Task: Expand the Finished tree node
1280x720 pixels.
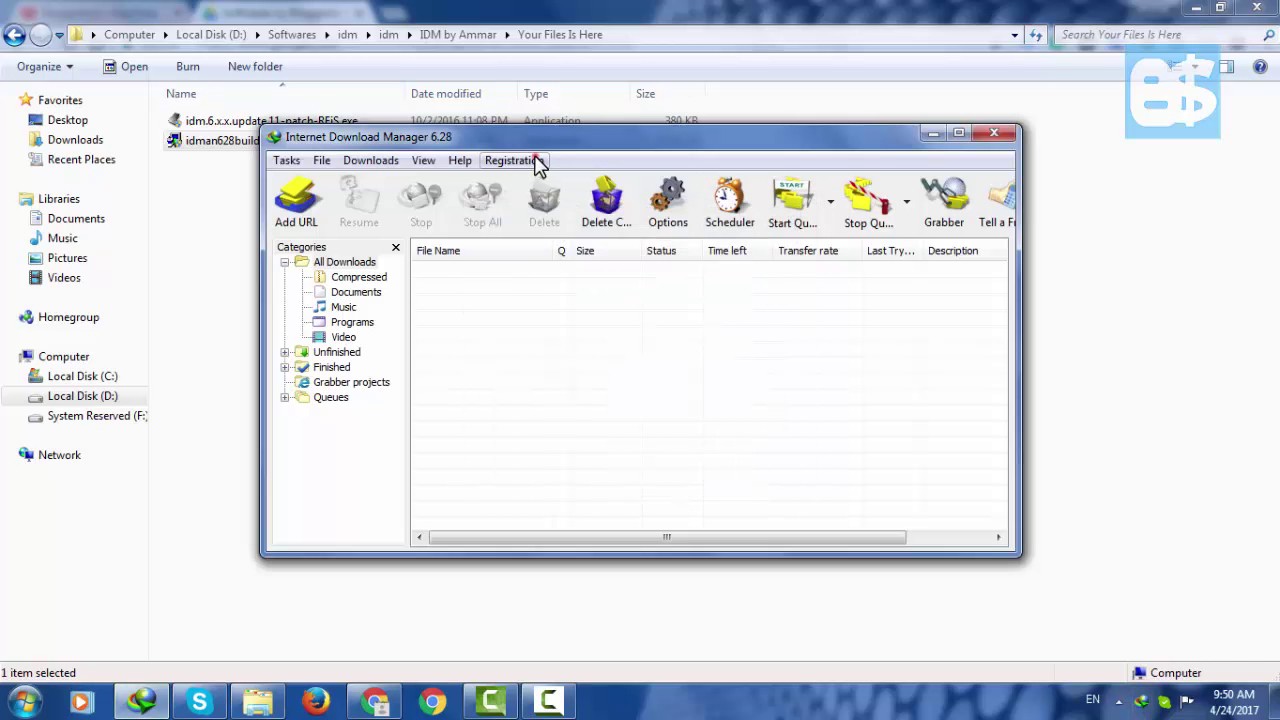Action: [x=285, y=367]
